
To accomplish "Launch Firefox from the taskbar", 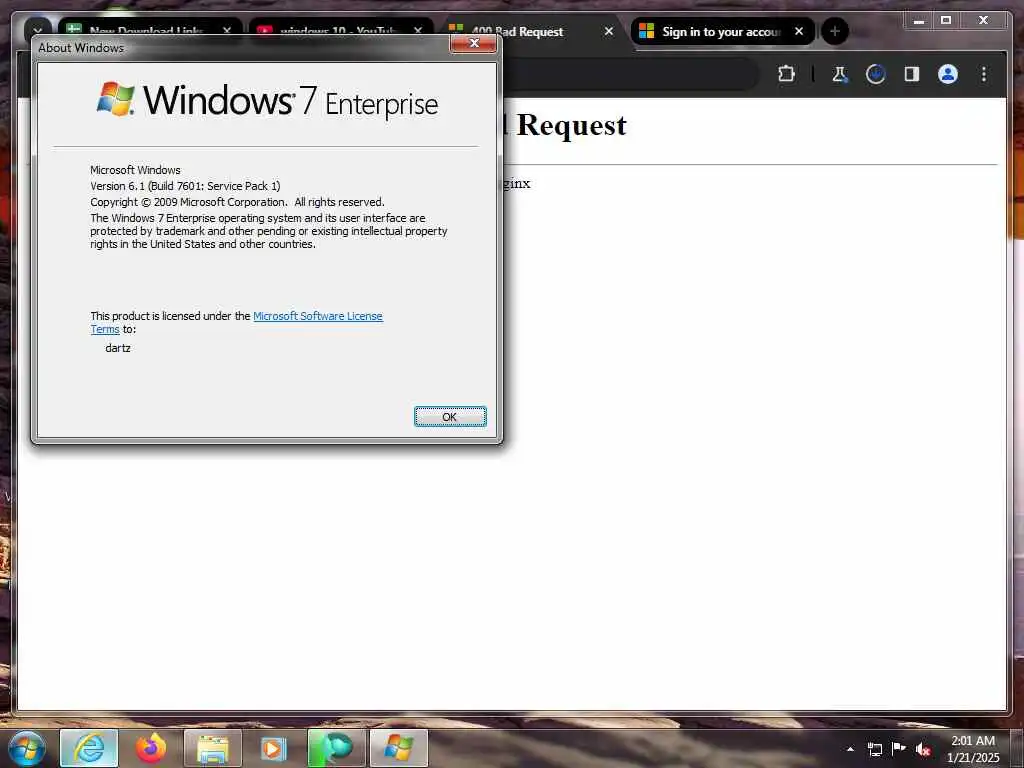I will tap(151, 748).
